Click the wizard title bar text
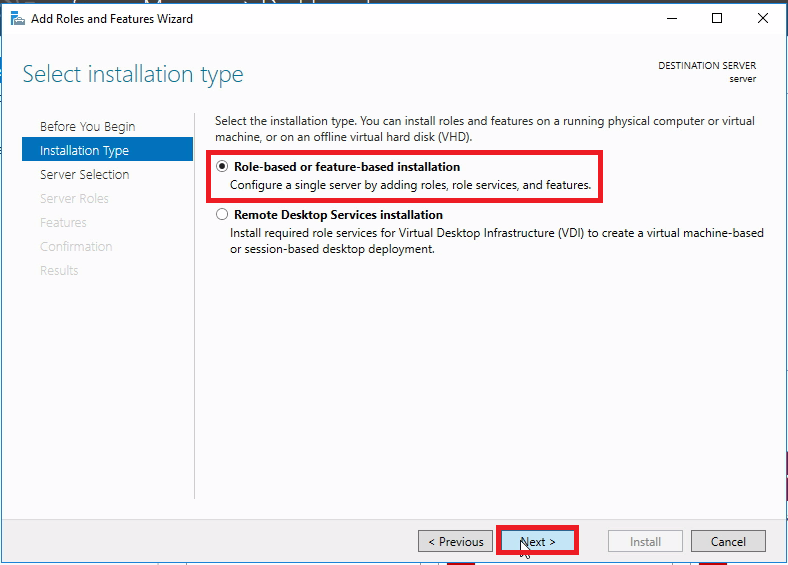 click(112, 18)
